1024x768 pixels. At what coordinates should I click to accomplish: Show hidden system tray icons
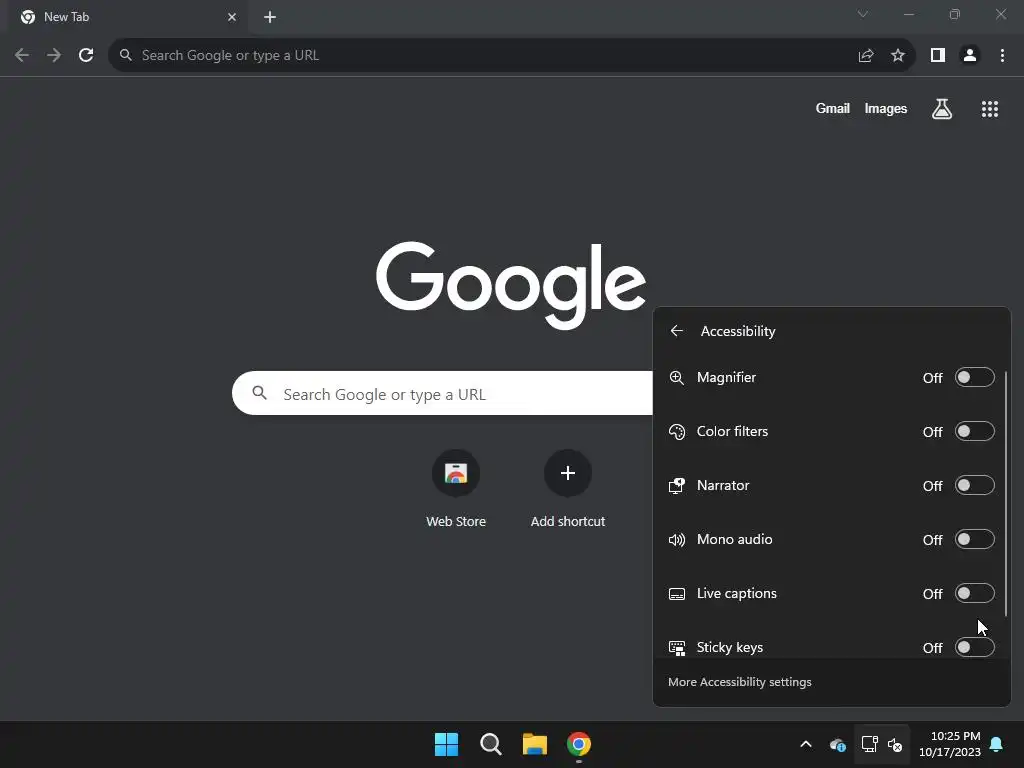point(806,744)
